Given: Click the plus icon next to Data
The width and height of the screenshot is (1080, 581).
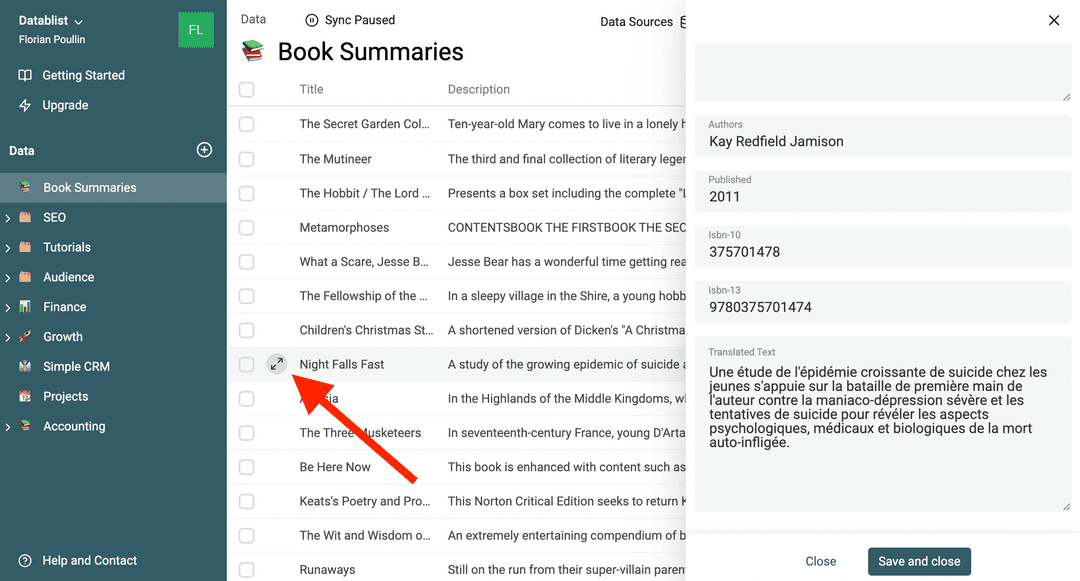Looking at the screenshot, I should (x=204, y=150).
